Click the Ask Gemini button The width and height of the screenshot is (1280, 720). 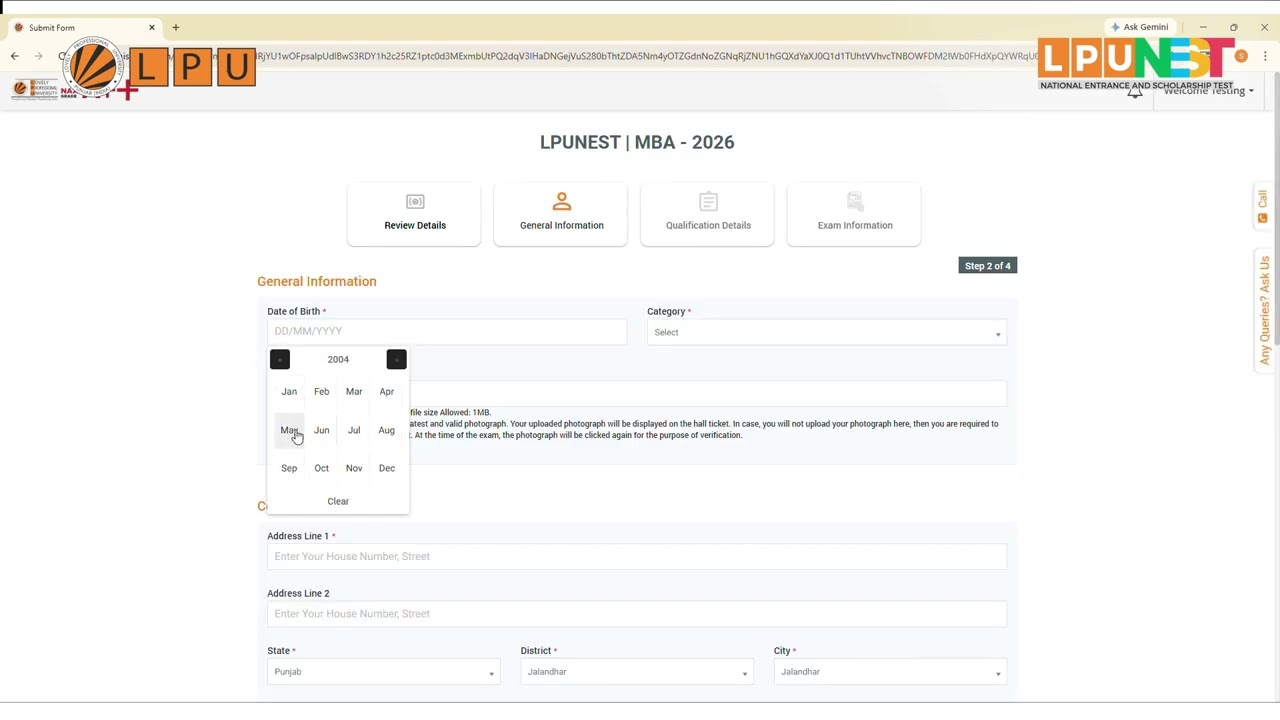(1139, 27)
